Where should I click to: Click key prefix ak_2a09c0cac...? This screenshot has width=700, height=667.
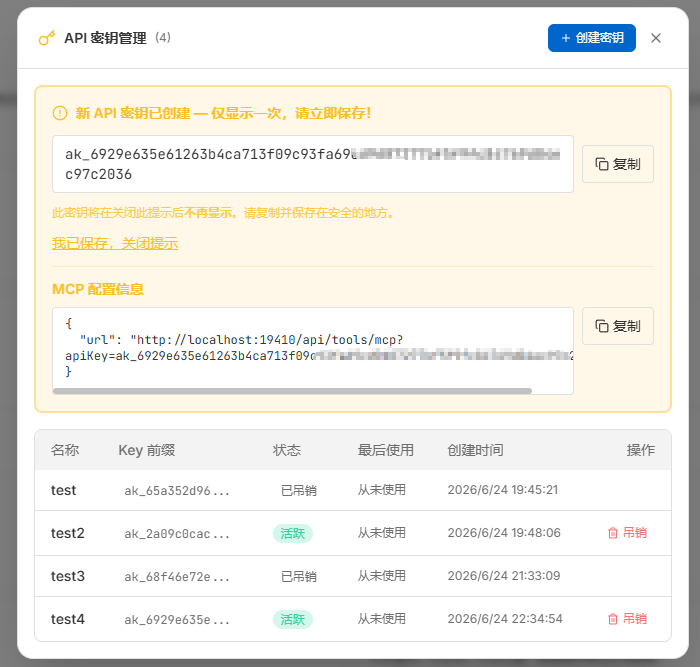(177, 534)
